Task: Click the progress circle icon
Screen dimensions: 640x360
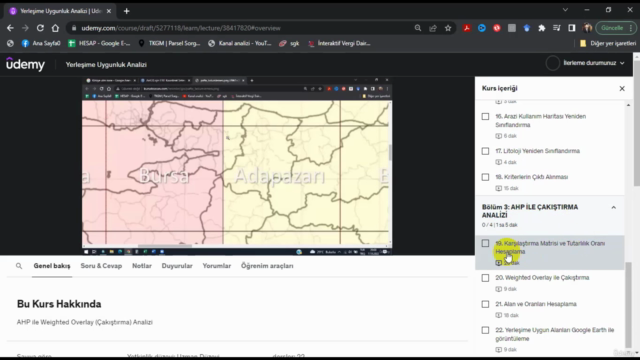Action: (x=553, y=63)
